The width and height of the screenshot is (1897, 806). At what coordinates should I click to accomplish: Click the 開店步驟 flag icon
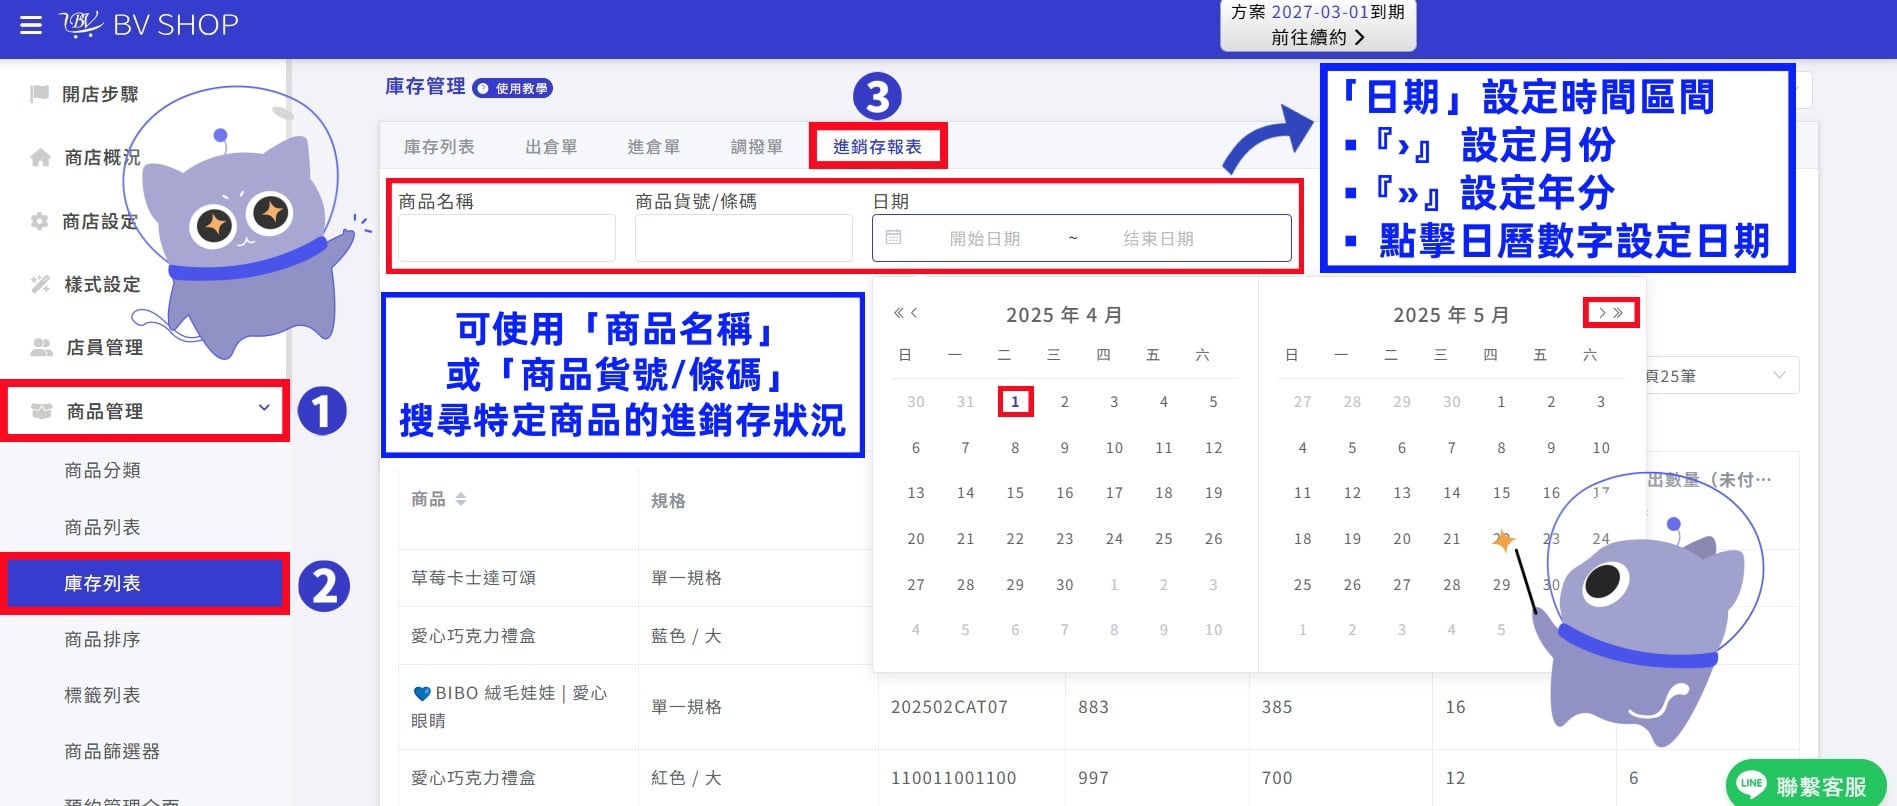pyautogui.click(x=40, y=94)
